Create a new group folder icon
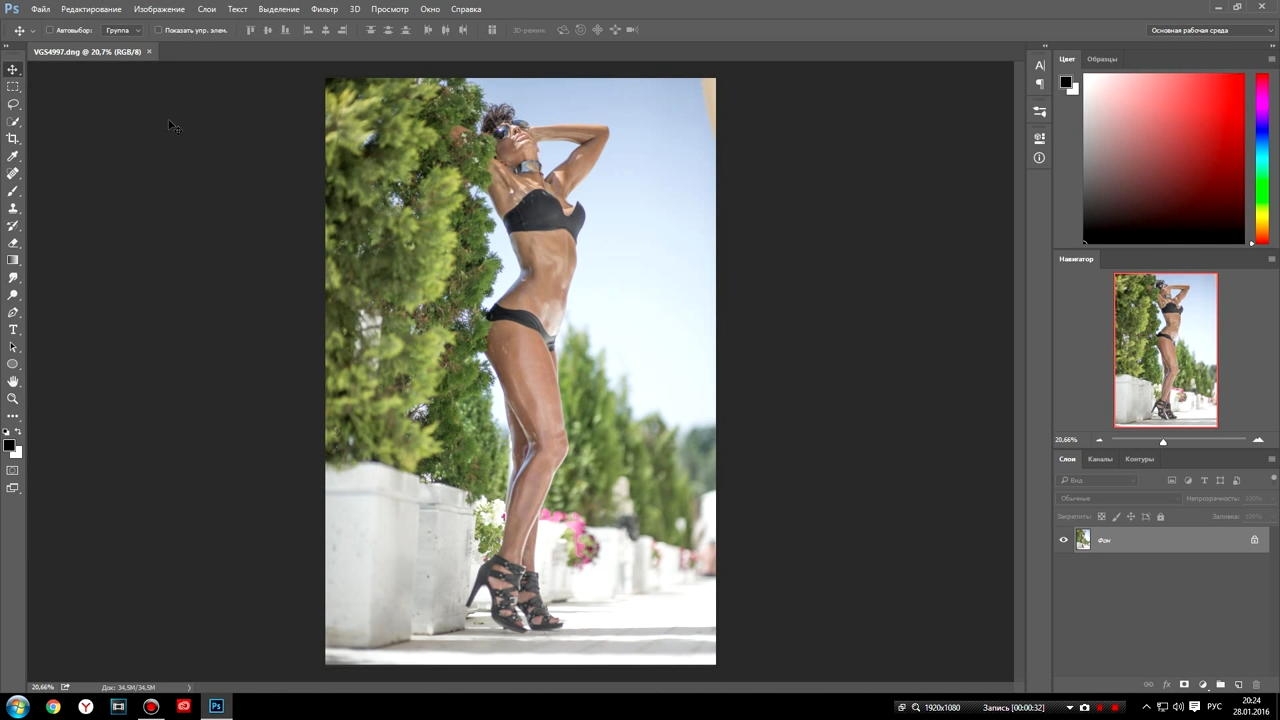1280x720 pixels. 1220,685
